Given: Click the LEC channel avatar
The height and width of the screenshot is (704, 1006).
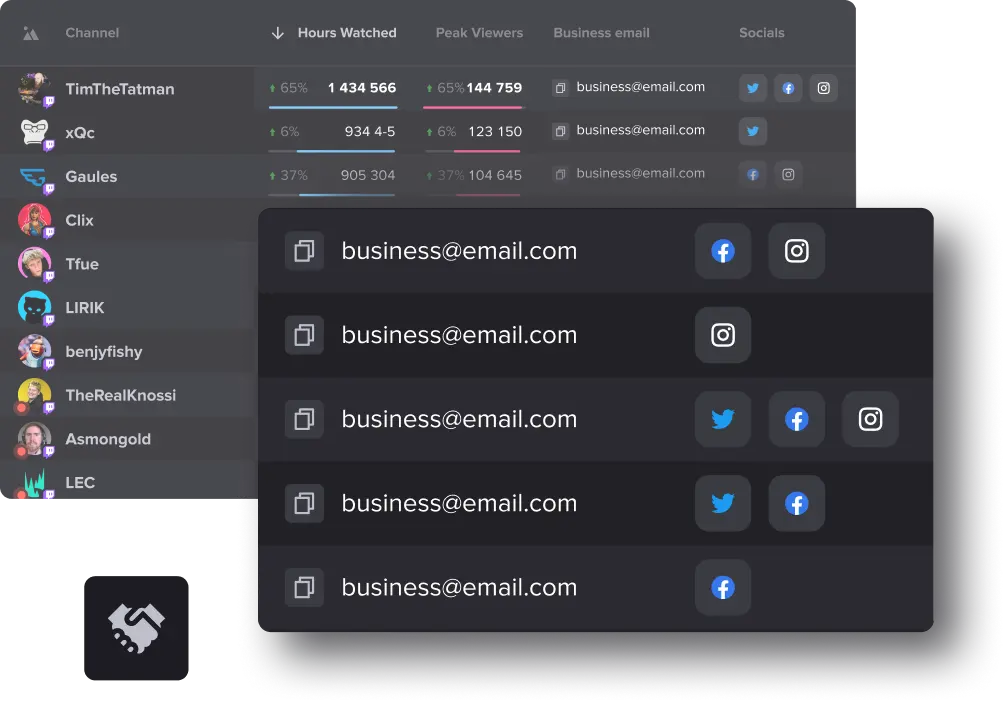Looking at the screenshot, I should coord(34,483).
